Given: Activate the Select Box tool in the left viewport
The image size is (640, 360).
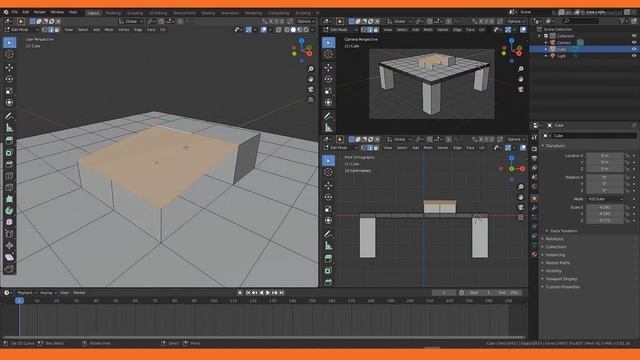Looking at the screenshot, I should coord(9,42).
